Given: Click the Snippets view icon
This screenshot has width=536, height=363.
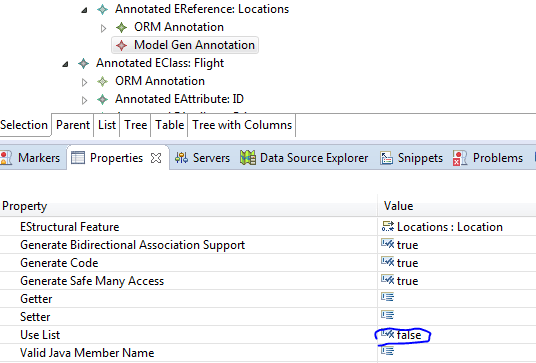Looking at the screenshot, I should point(386,158).
